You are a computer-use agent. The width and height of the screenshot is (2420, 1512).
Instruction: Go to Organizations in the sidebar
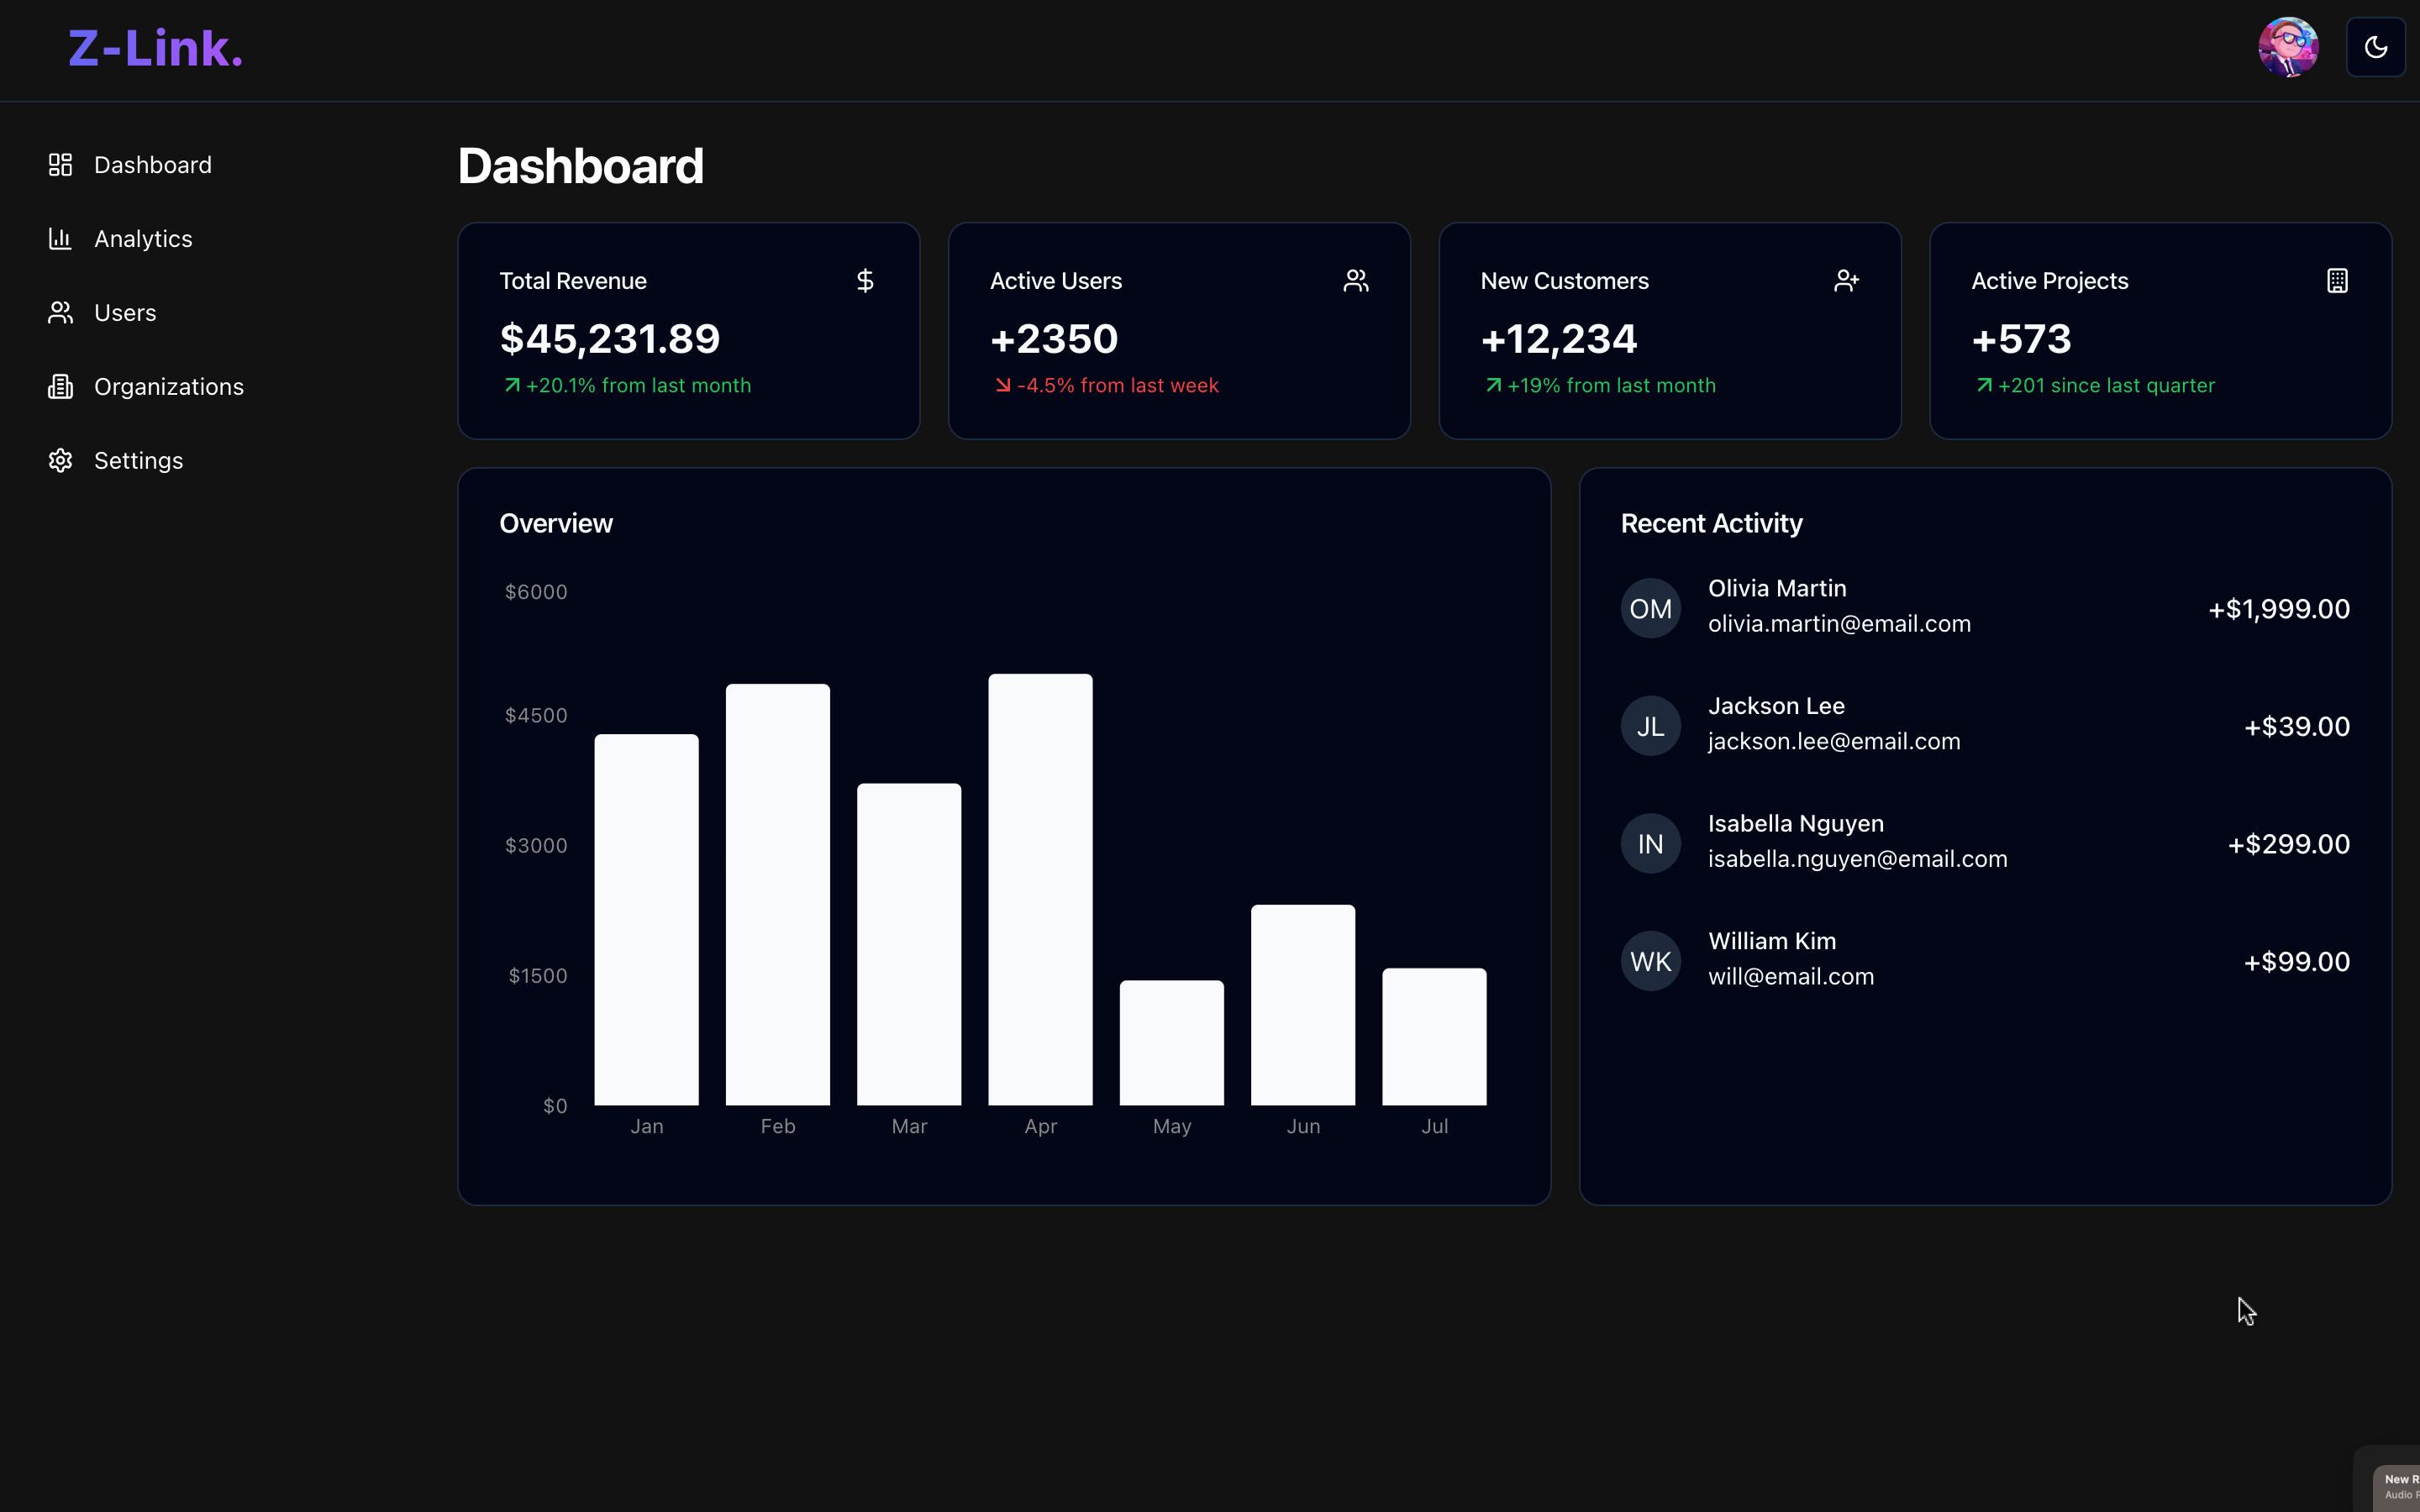(168, 387)
